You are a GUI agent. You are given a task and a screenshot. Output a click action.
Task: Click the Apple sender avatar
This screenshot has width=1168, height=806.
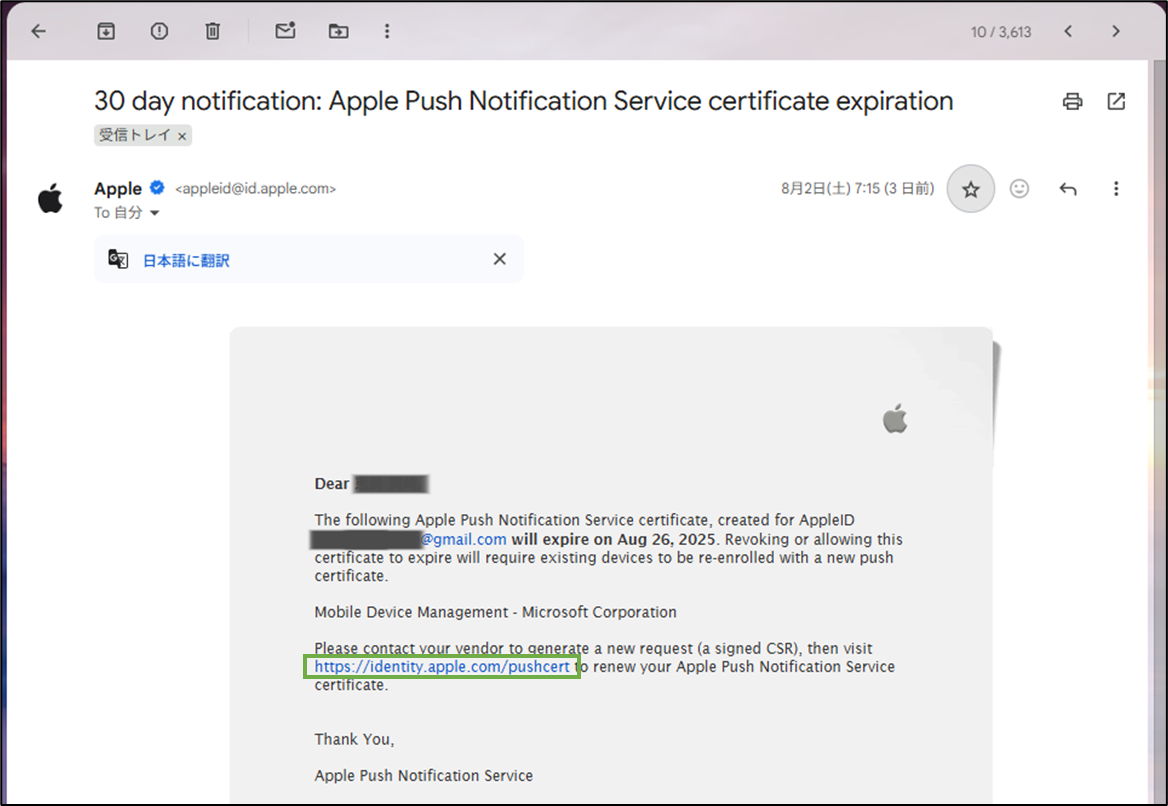(51, 198)
